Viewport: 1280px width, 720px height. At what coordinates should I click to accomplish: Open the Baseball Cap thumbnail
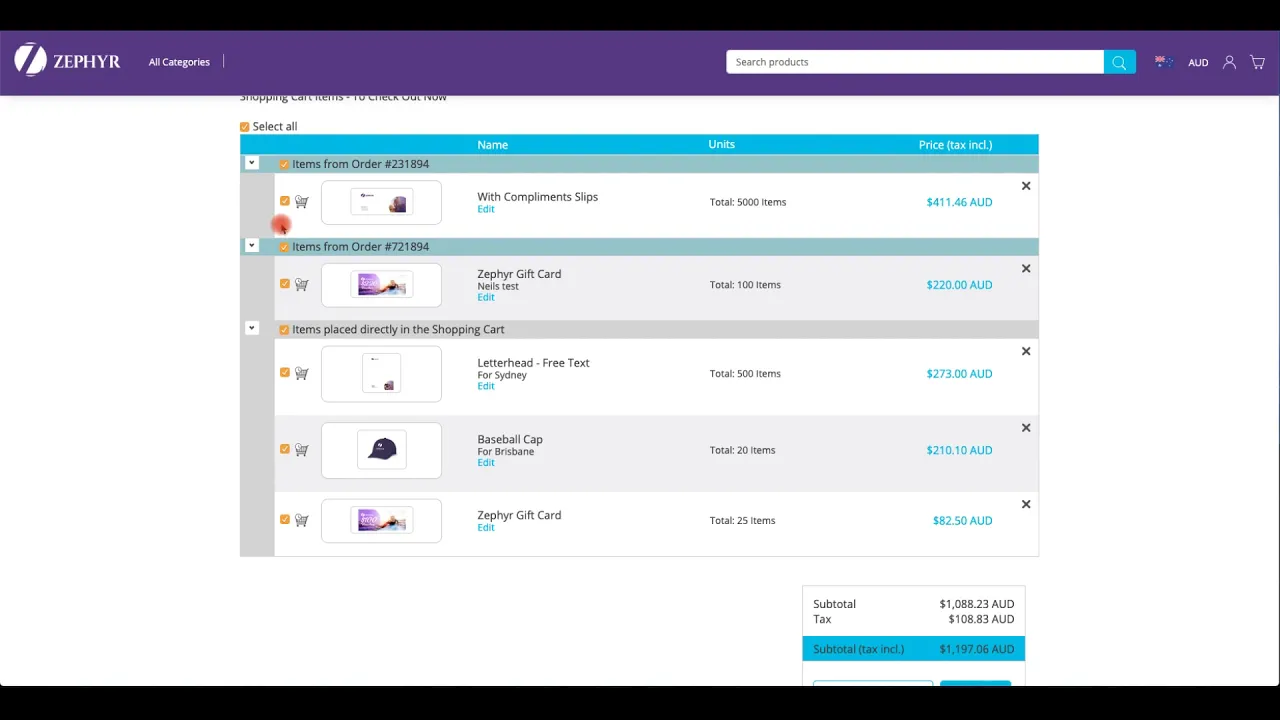pyautogui.click(x=381, y=450)
